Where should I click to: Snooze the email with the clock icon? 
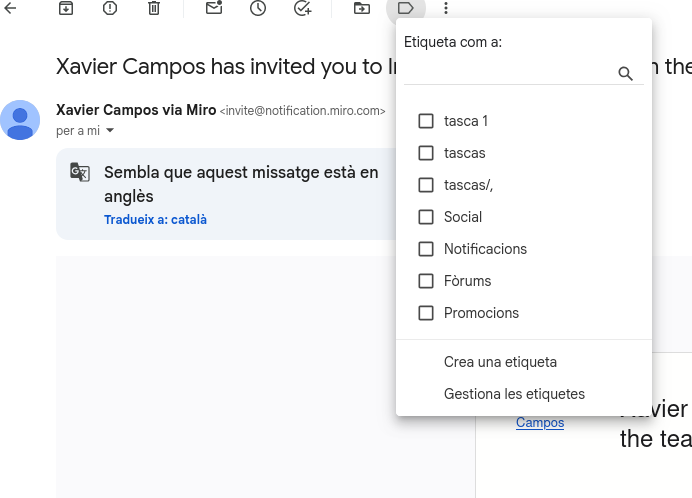[x=258, y=8]
